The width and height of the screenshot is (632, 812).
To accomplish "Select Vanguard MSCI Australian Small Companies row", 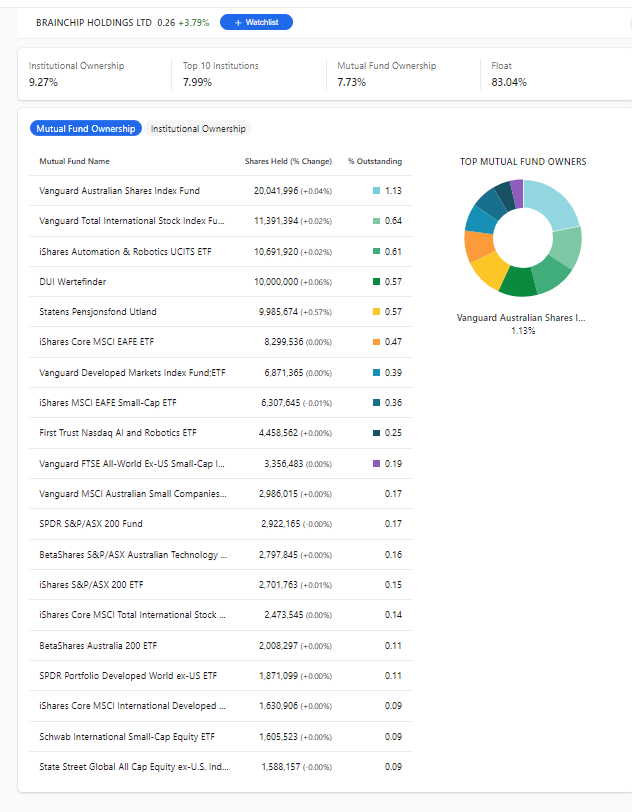I will (x=221, y=494).
